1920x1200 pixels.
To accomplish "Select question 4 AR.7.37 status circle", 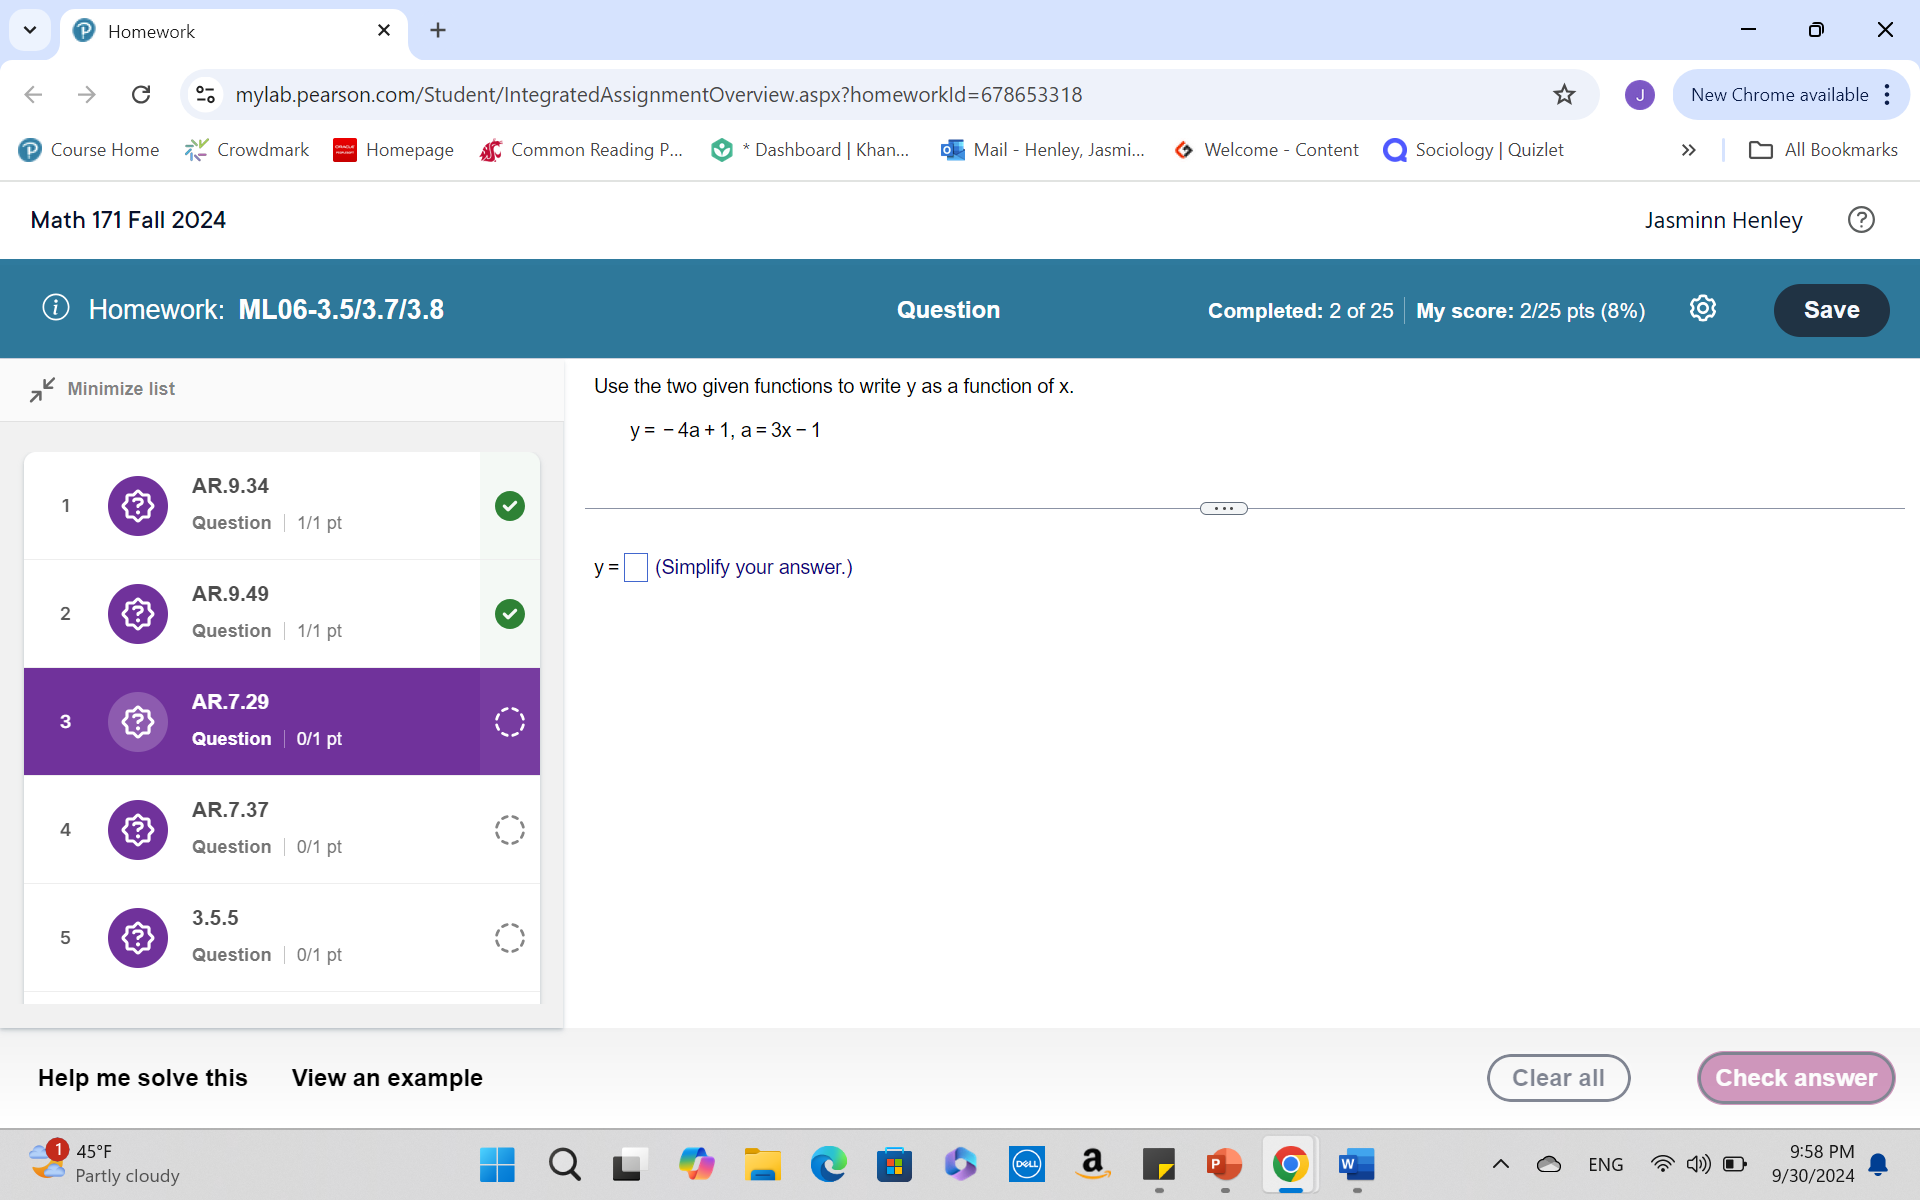I will (x=509, y=829).
